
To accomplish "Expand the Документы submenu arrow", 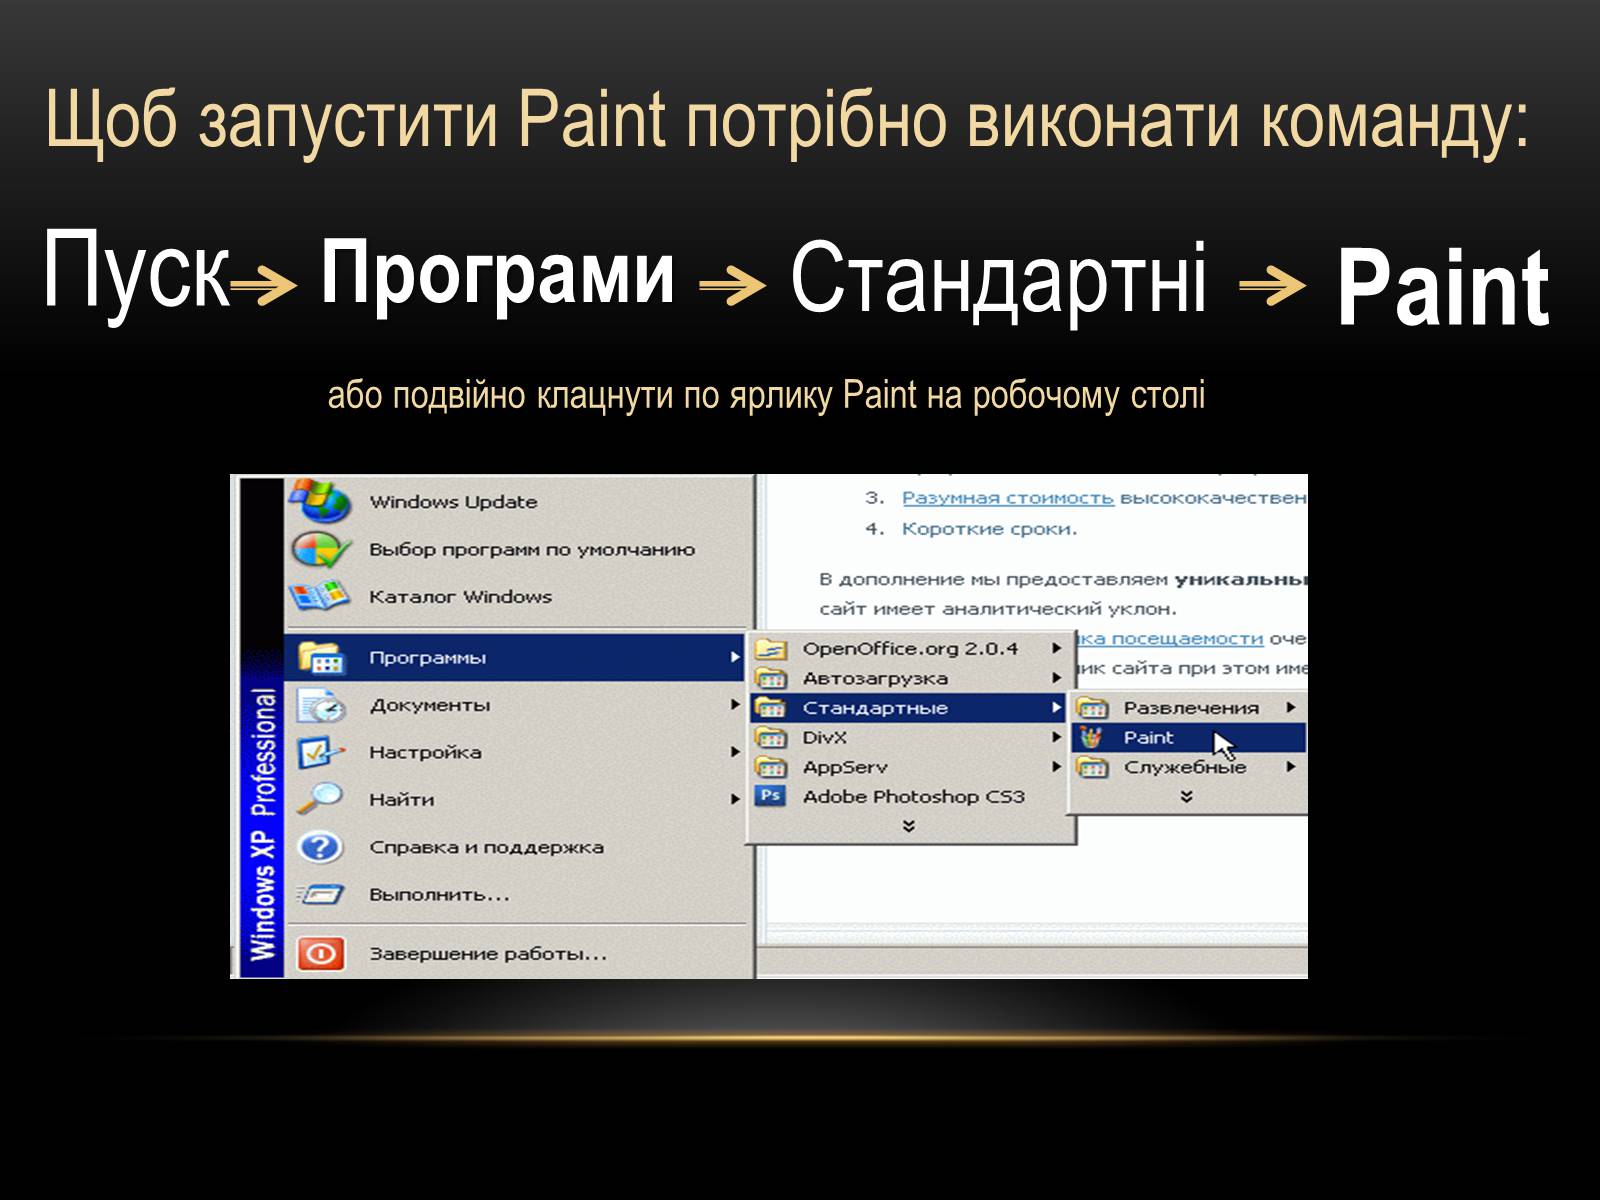I will (734, 705).
